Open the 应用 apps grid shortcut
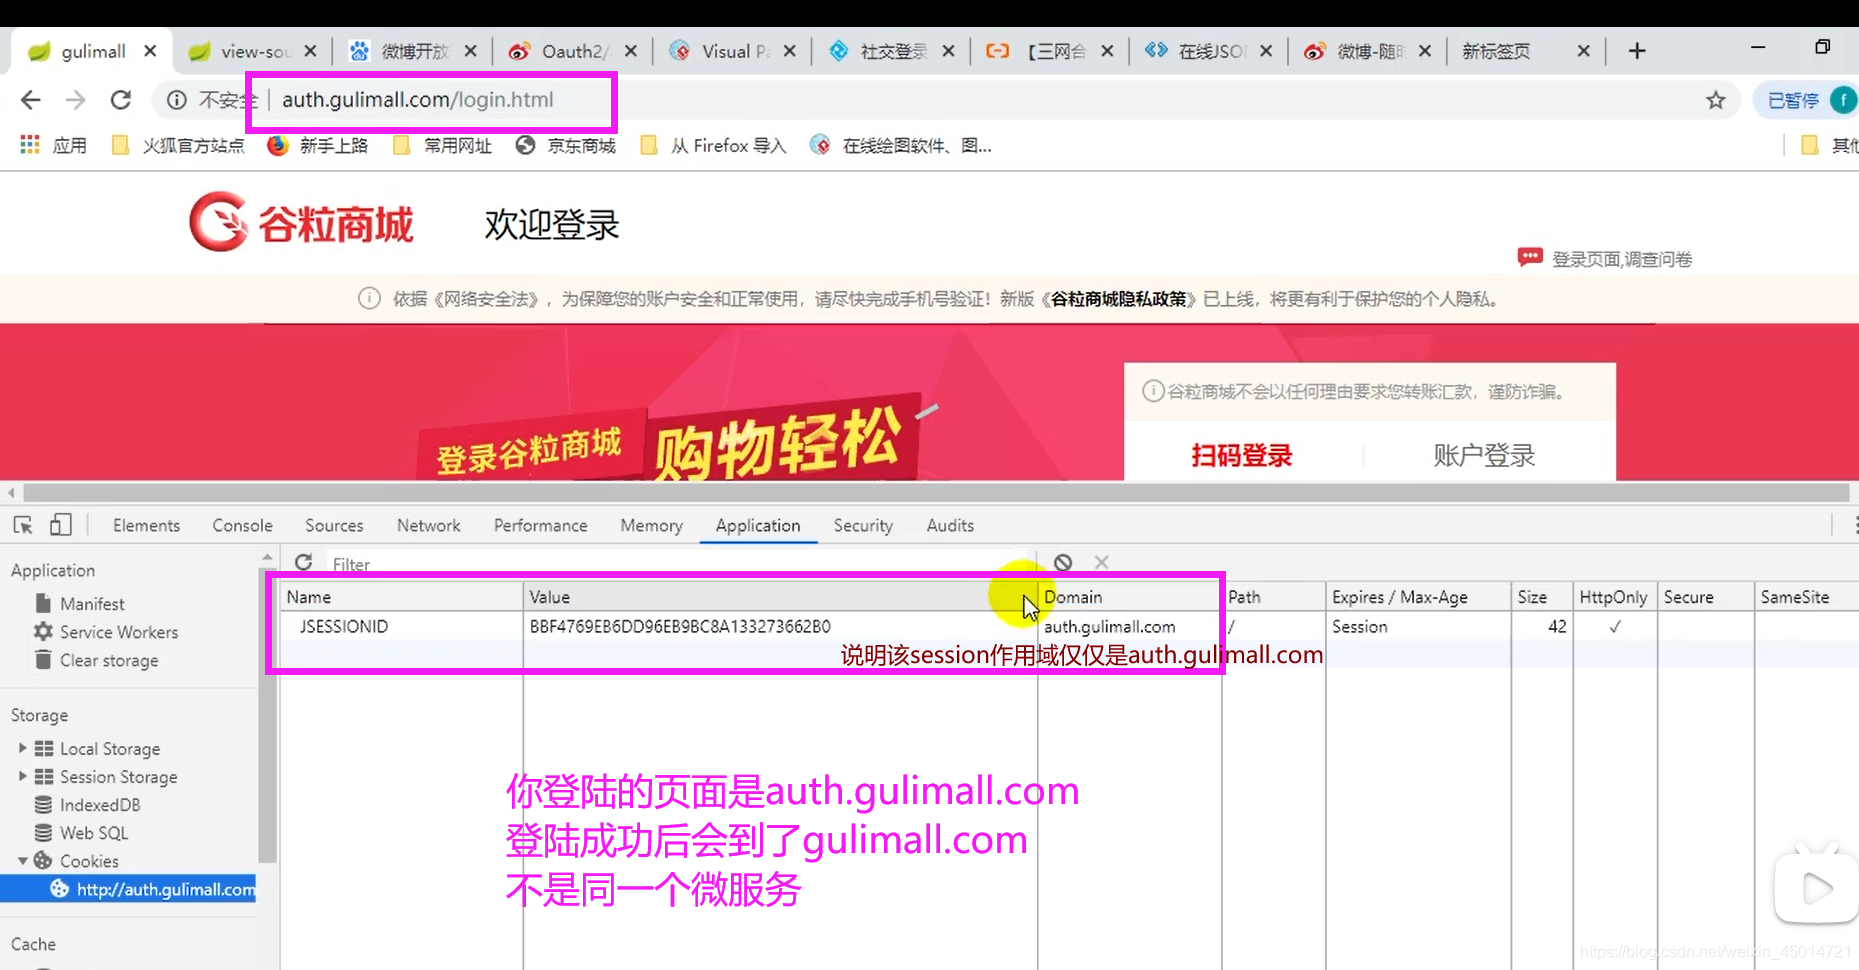 53,146
